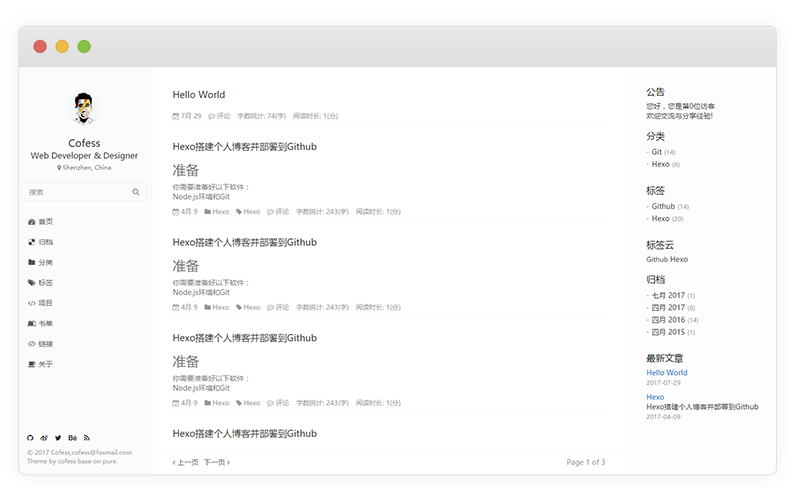The width and height of the screenshot is (800, 500).
Task: Click the Cofess profile avatar image
Action: point(85,109)
